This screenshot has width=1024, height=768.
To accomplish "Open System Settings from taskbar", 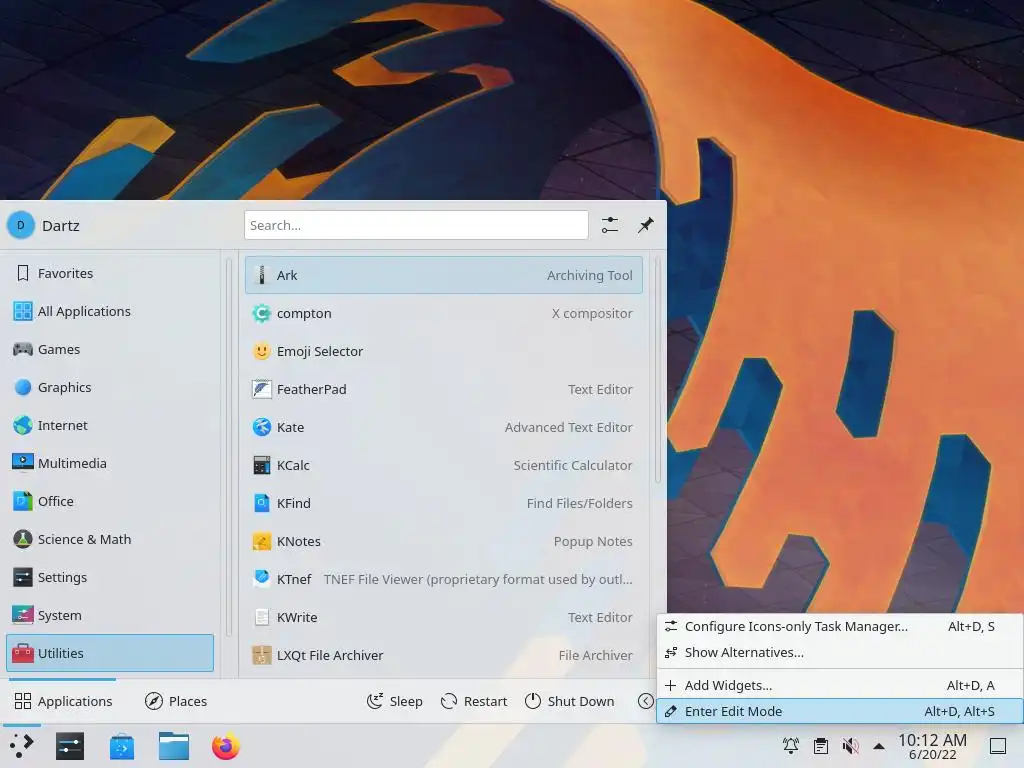I will (70, 746).
